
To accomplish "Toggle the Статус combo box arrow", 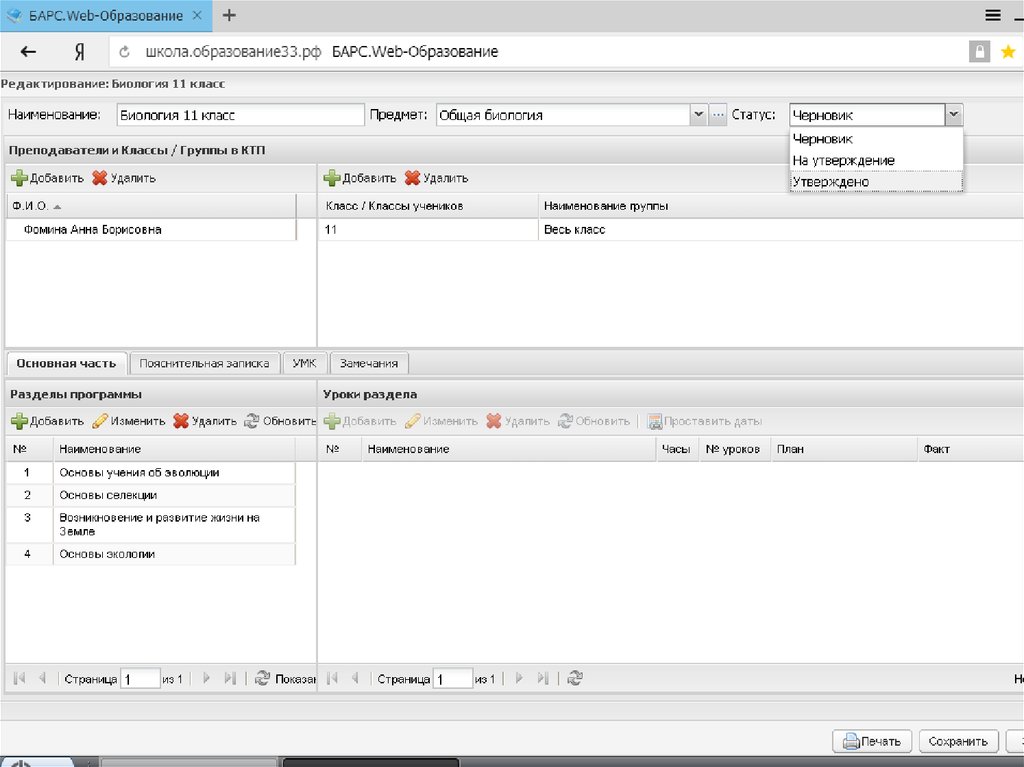I will coord(954,115).
